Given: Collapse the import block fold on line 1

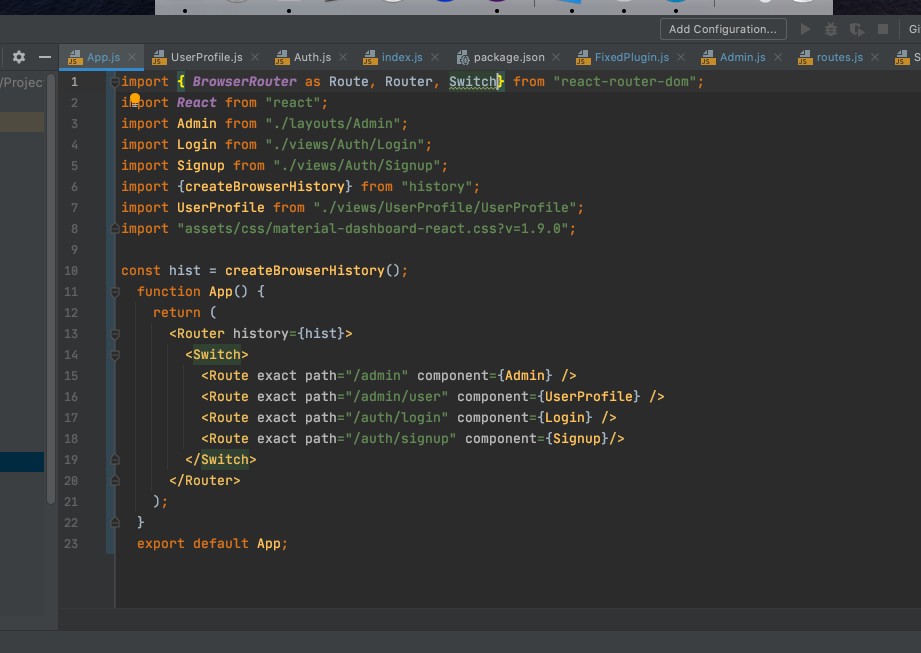Looking at the screenshot, I should click(x=115, y=82).
